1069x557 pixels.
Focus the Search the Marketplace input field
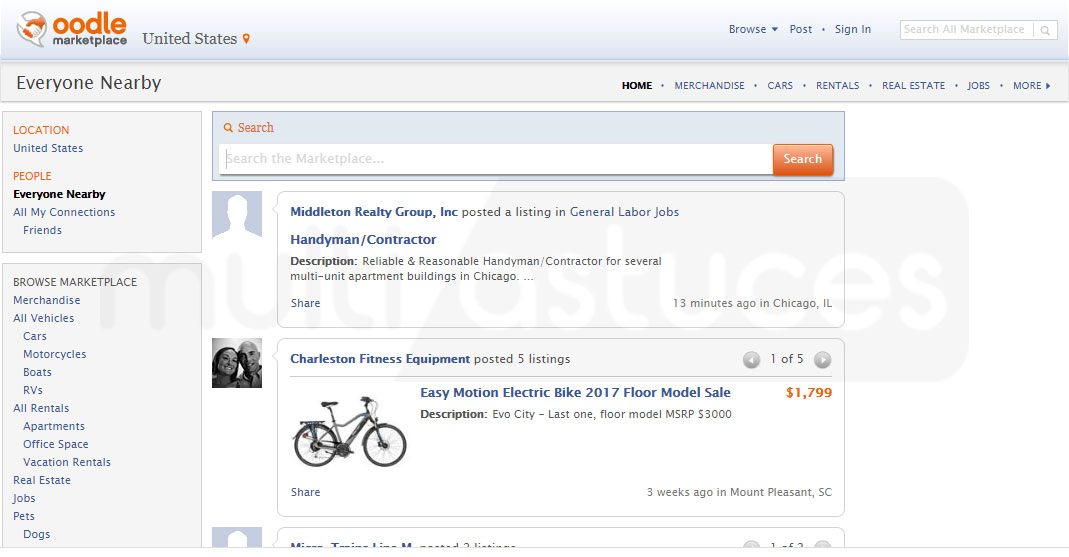coord(495,159)
